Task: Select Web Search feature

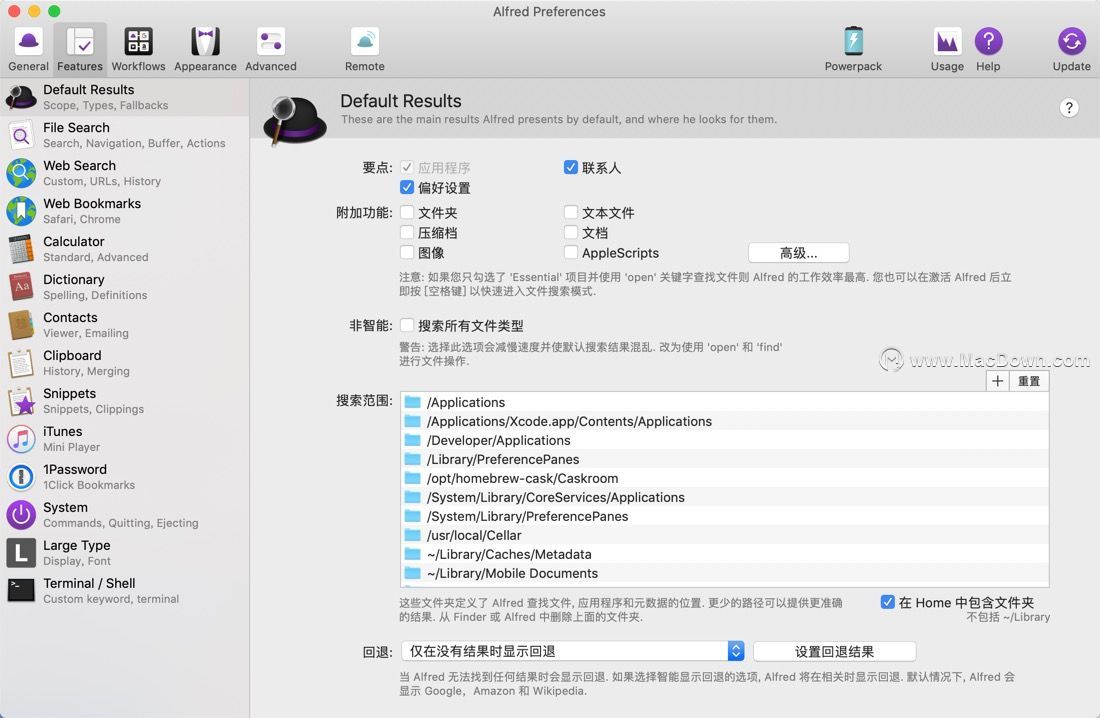Action: 125,173
